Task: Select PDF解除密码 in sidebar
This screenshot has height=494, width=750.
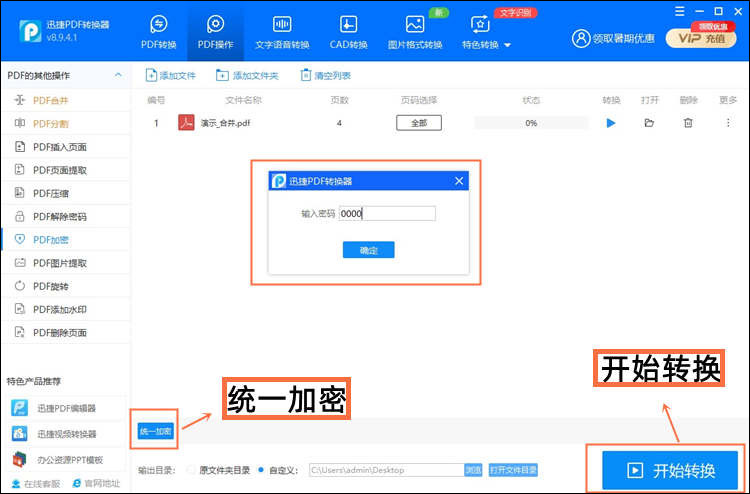Action: pyautogui.click(x=66, y=217)
